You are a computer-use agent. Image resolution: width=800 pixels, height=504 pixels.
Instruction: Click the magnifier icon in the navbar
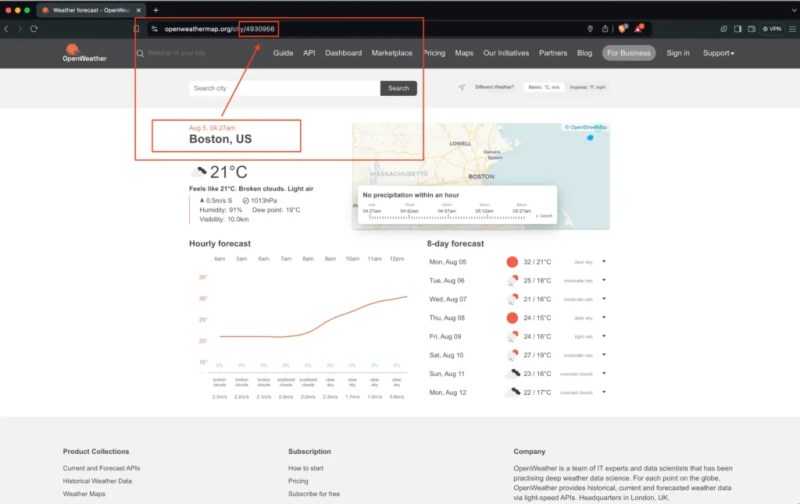point(140,53)
